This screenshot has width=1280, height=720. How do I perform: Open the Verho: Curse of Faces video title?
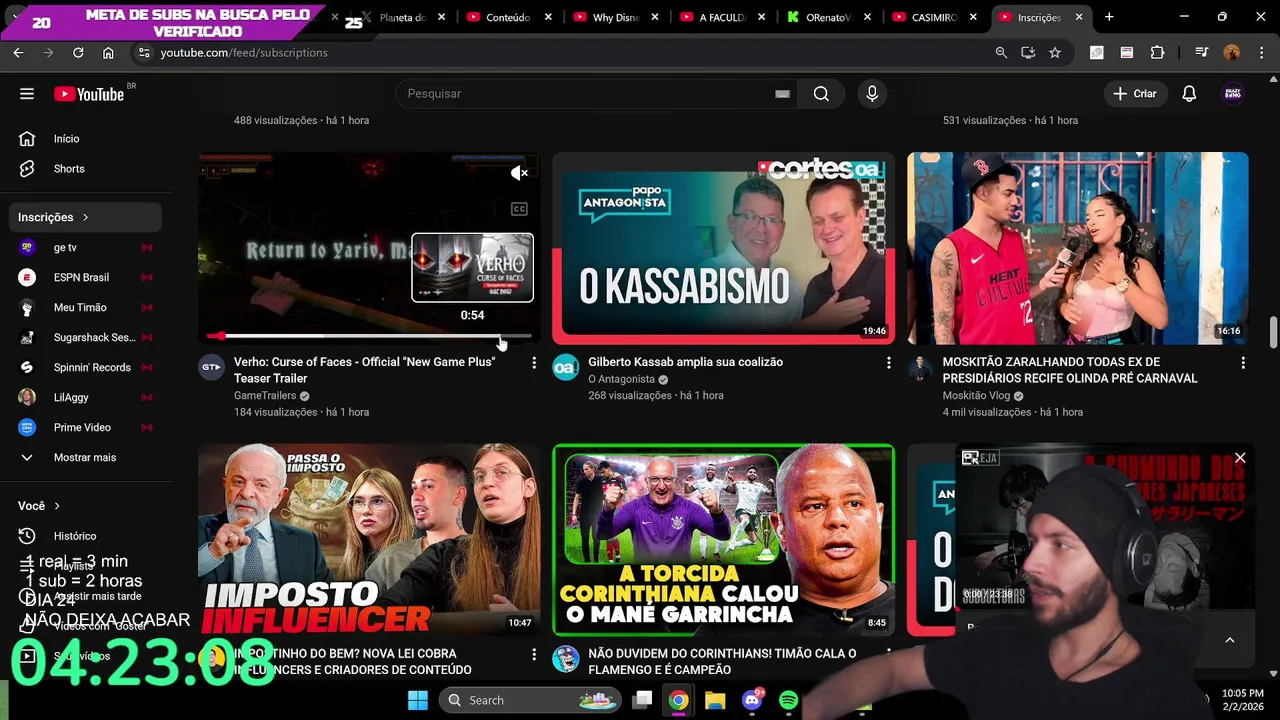click(364, 370)
